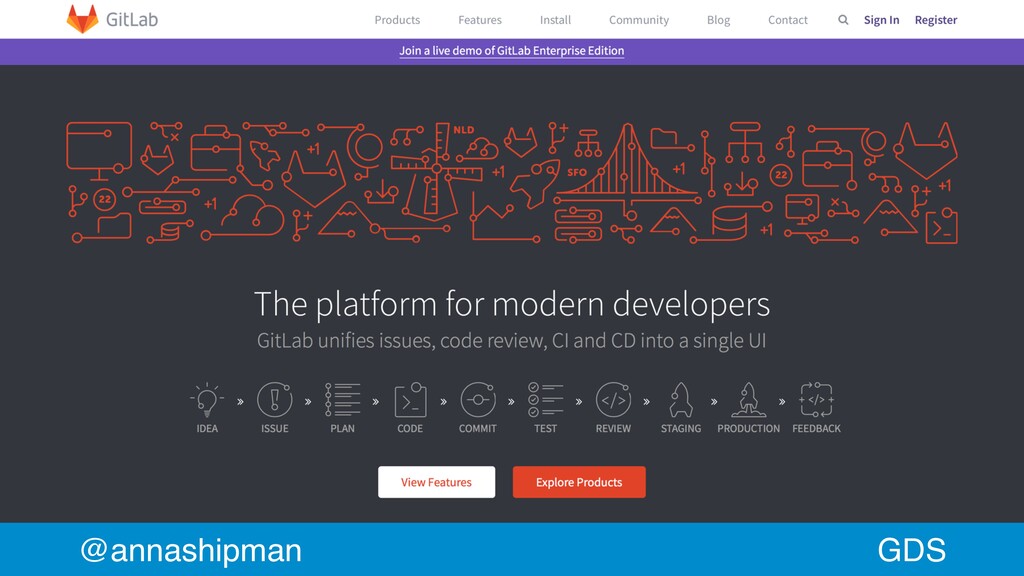Select the Commit circle icon
This screenshot has height=576, width=1024.
478,400
